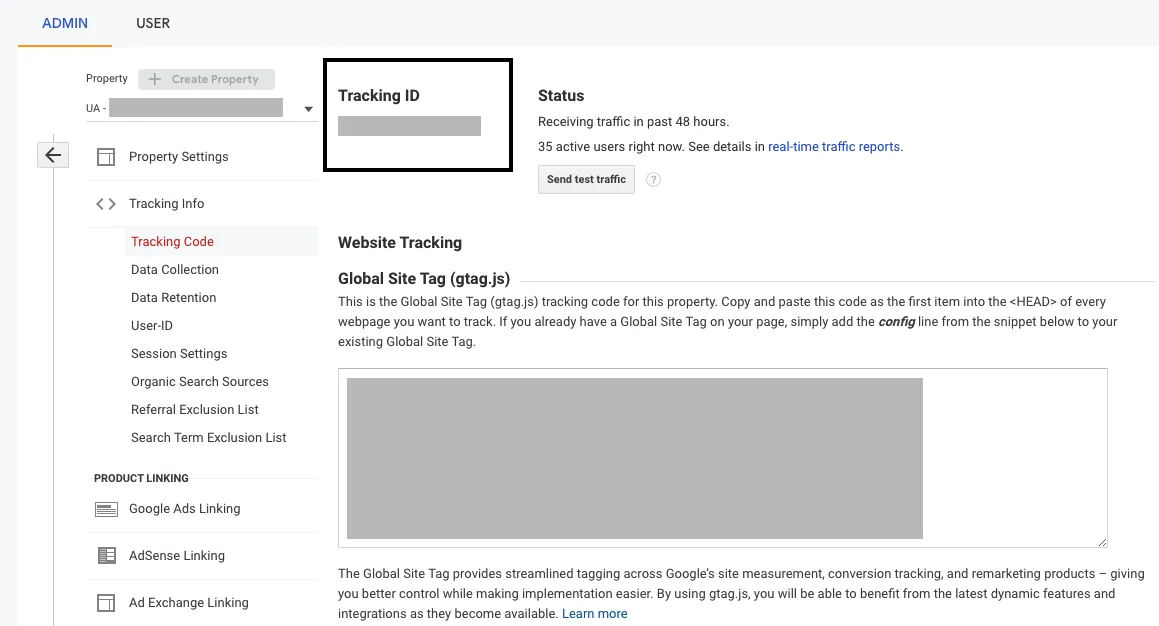The image size is (1159, 626).
Task: Open the User-ID page
Action: point(152,326)
